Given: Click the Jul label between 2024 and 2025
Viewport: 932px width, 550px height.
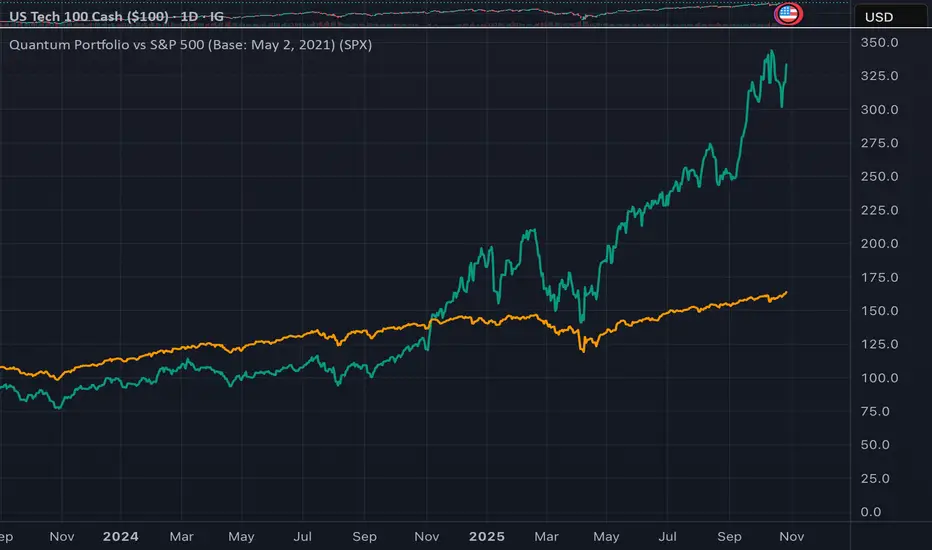Looking at the screenshot, I should click(303, 536).
